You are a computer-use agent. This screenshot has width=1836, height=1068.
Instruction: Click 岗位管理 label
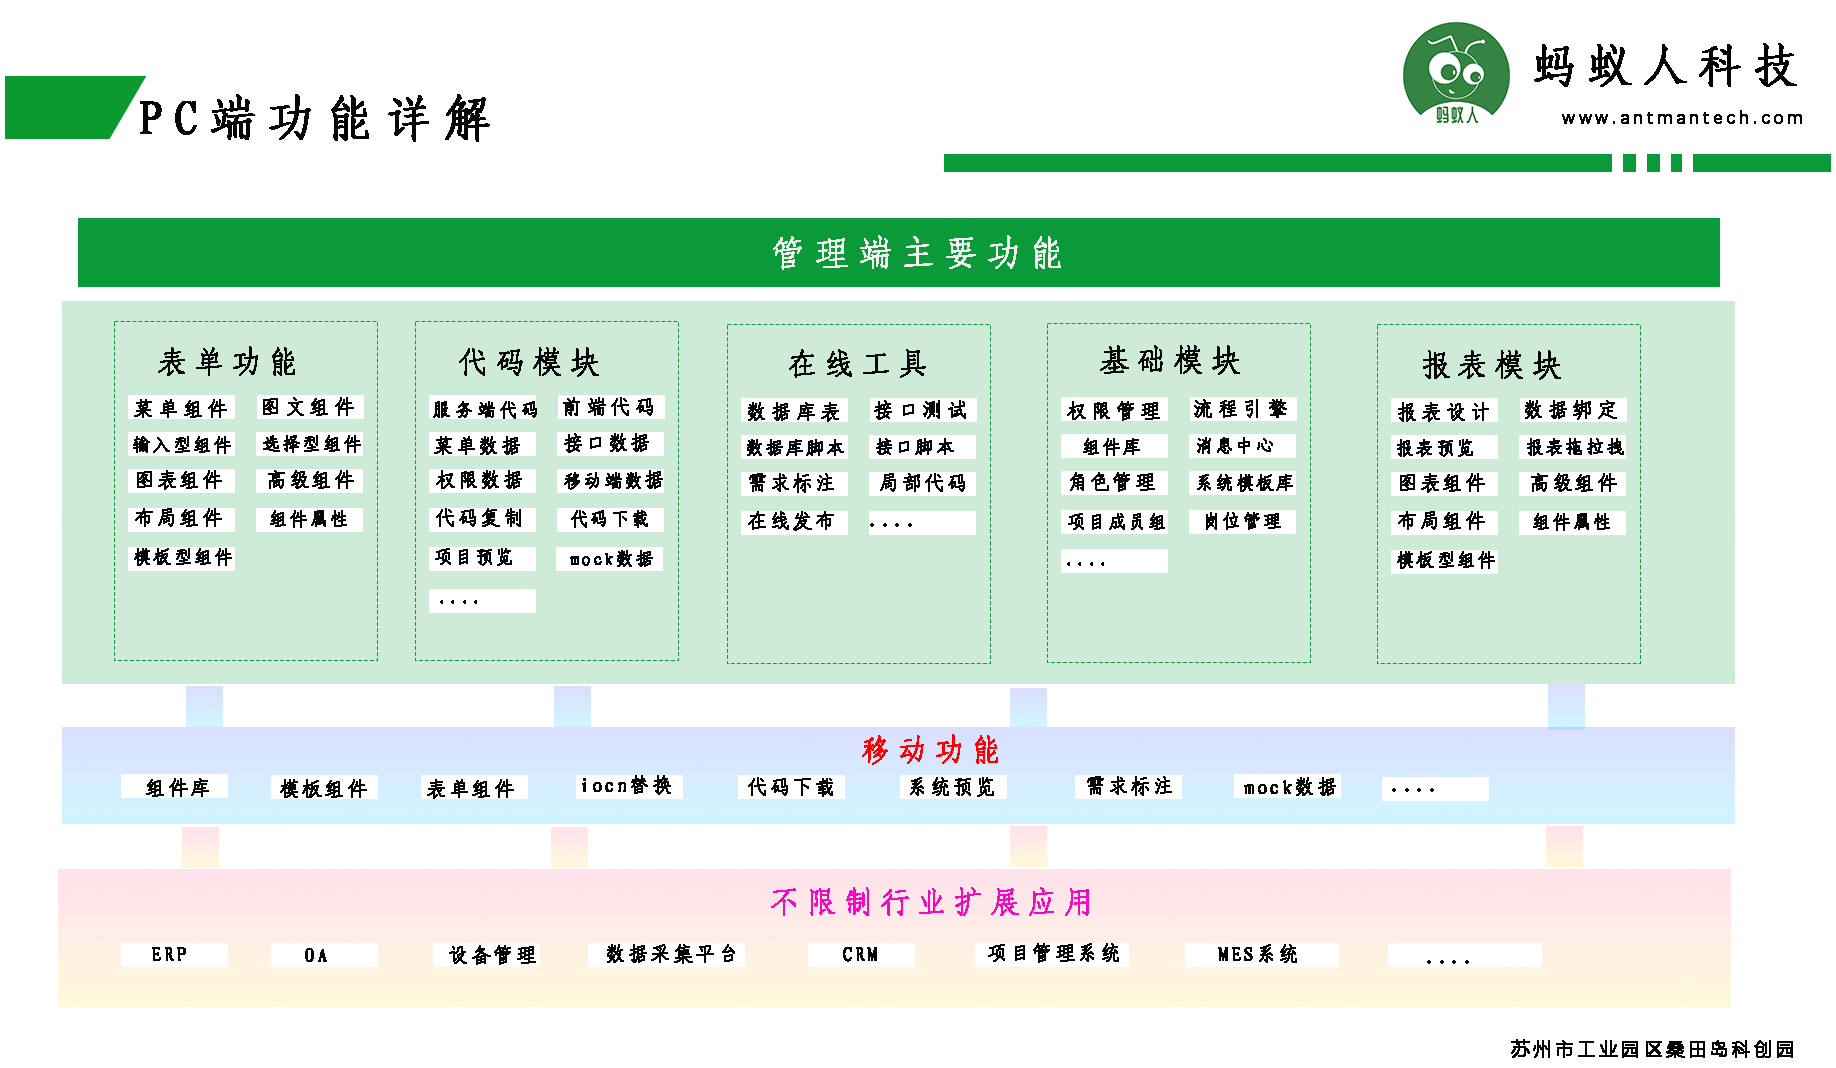[x=1242, y=521]
